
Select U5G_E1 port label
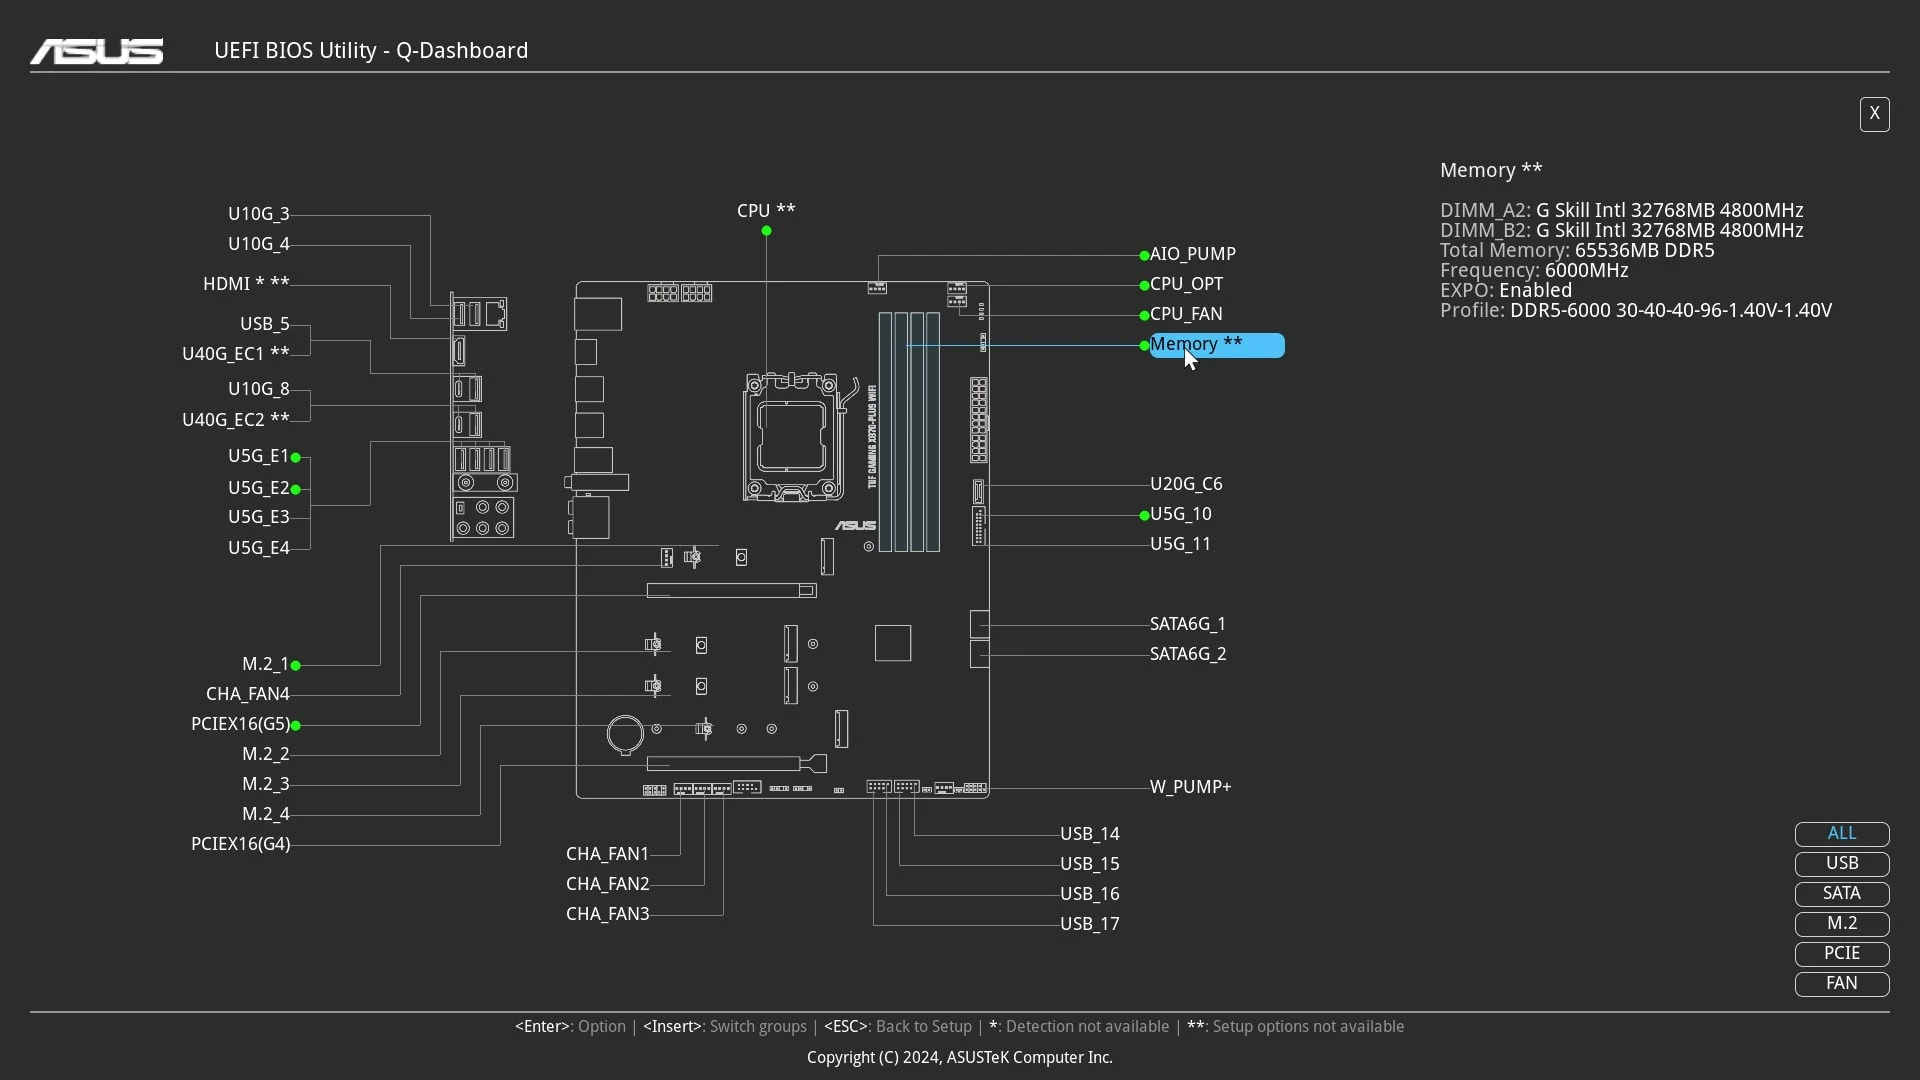[x=258, y=456]
